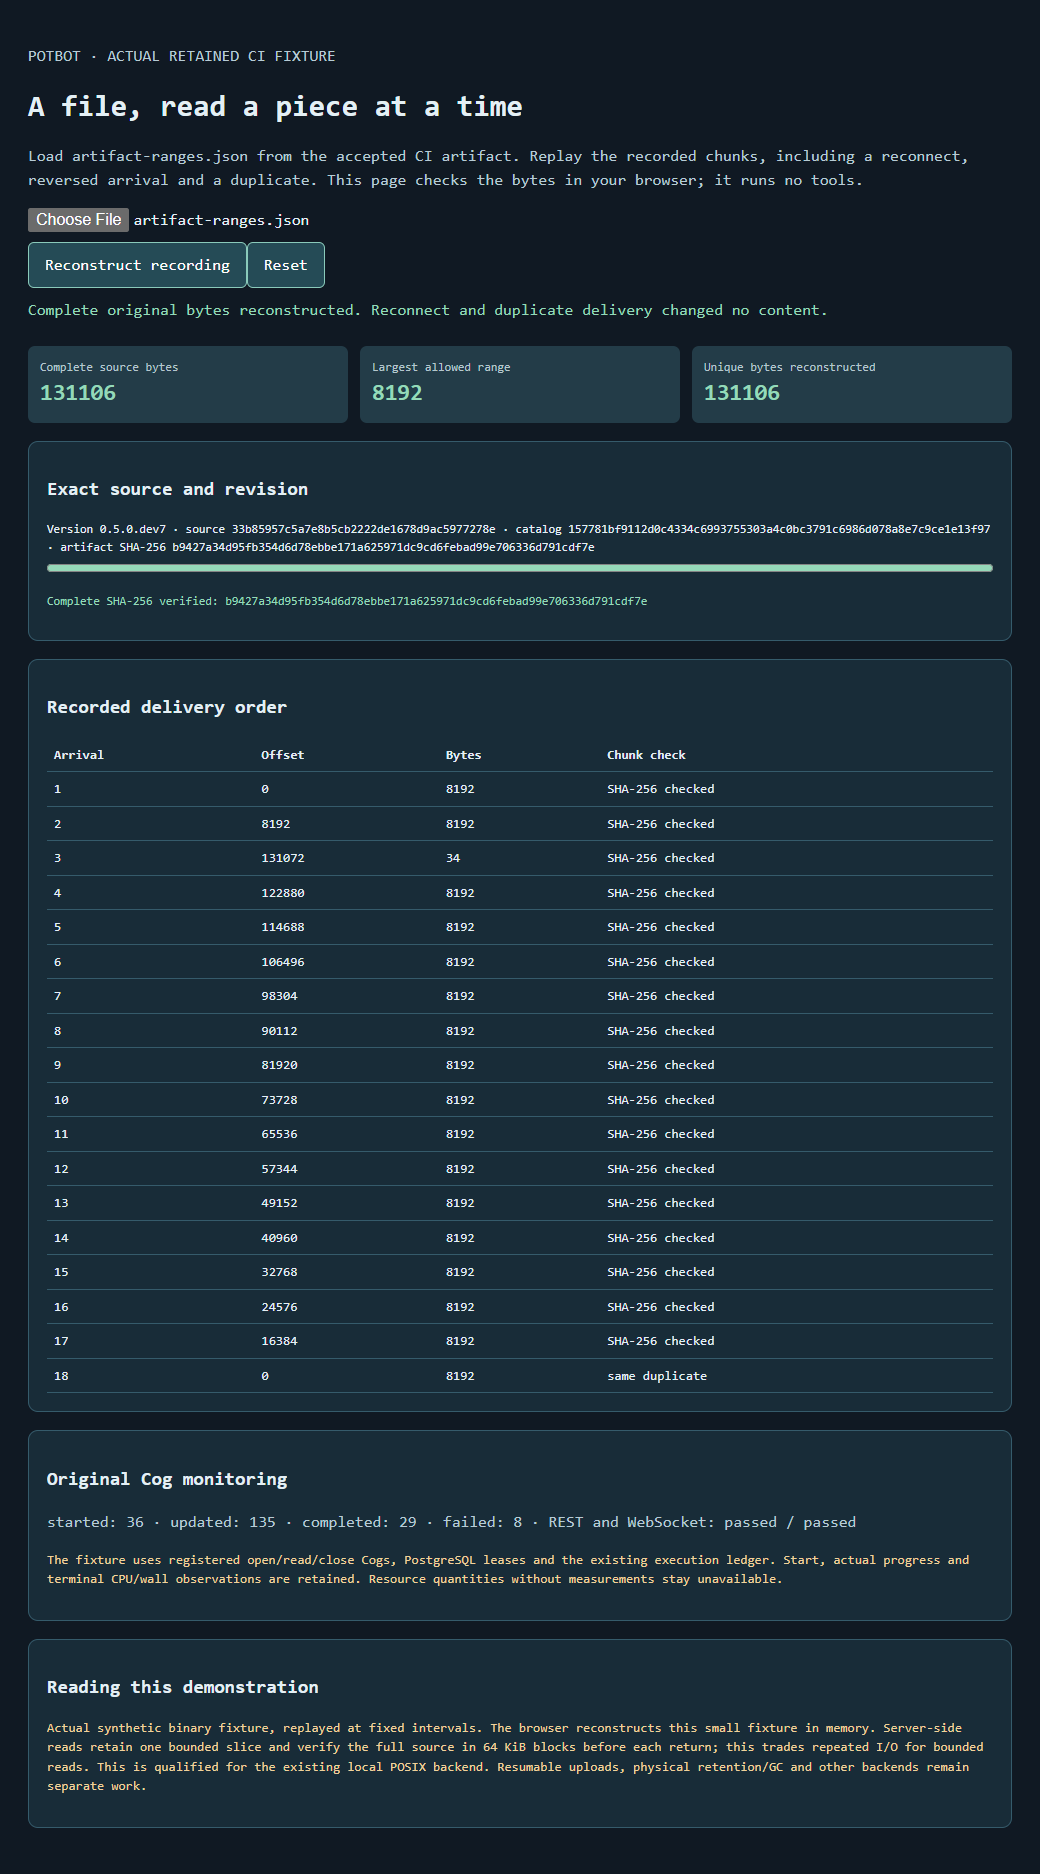Image resolution: width=1040 pixels, height=1874 pixels.
Task: Click the POTBOT fixture header label
Action: [181, 56]
